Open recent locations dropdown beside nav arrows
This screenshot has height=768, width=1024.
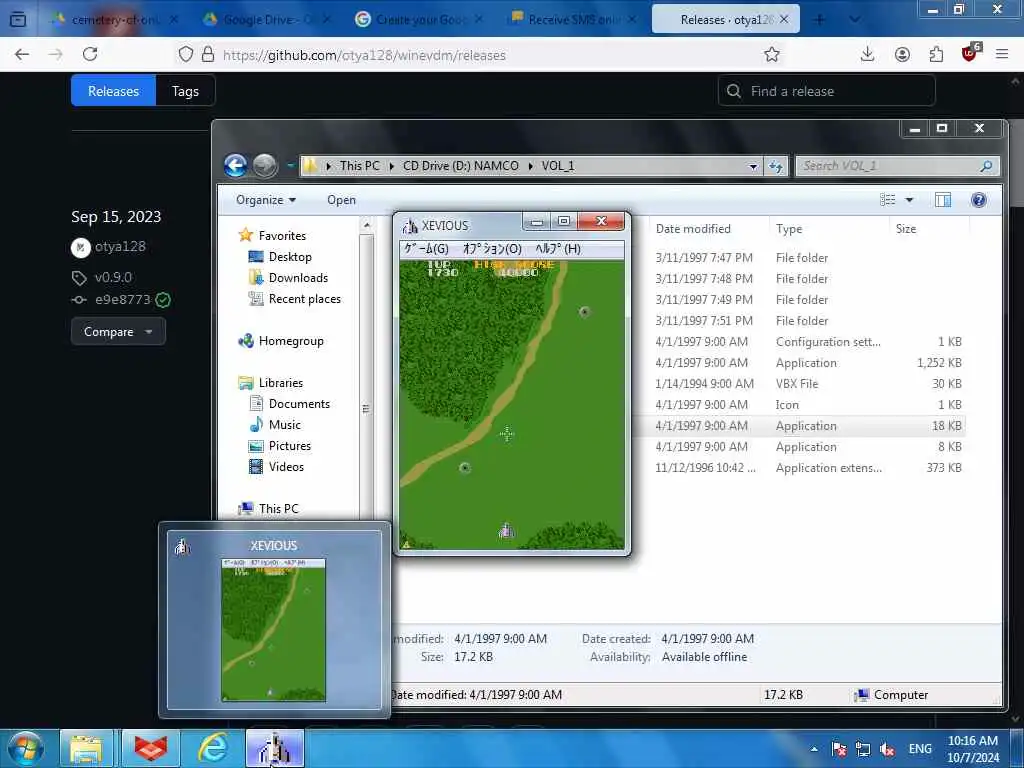pos(290,166)
